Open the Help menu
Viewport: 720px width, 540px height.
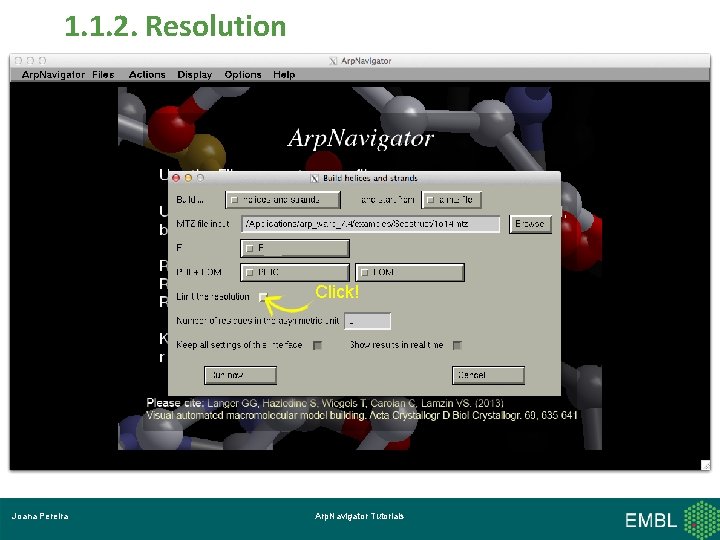coord(284,74)
